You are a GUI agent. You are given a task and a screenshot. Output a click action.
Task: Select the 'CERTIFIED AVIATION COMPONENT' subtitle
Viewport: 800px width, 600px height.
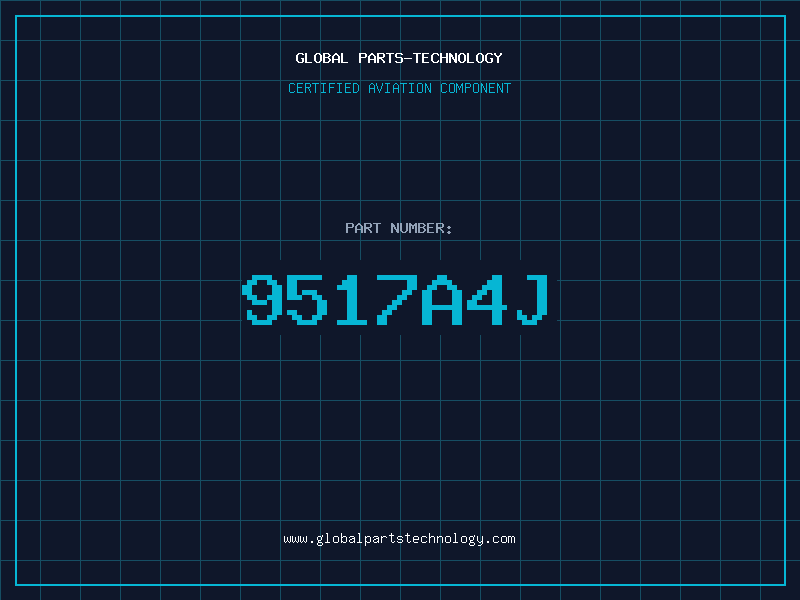coord(399,88)
